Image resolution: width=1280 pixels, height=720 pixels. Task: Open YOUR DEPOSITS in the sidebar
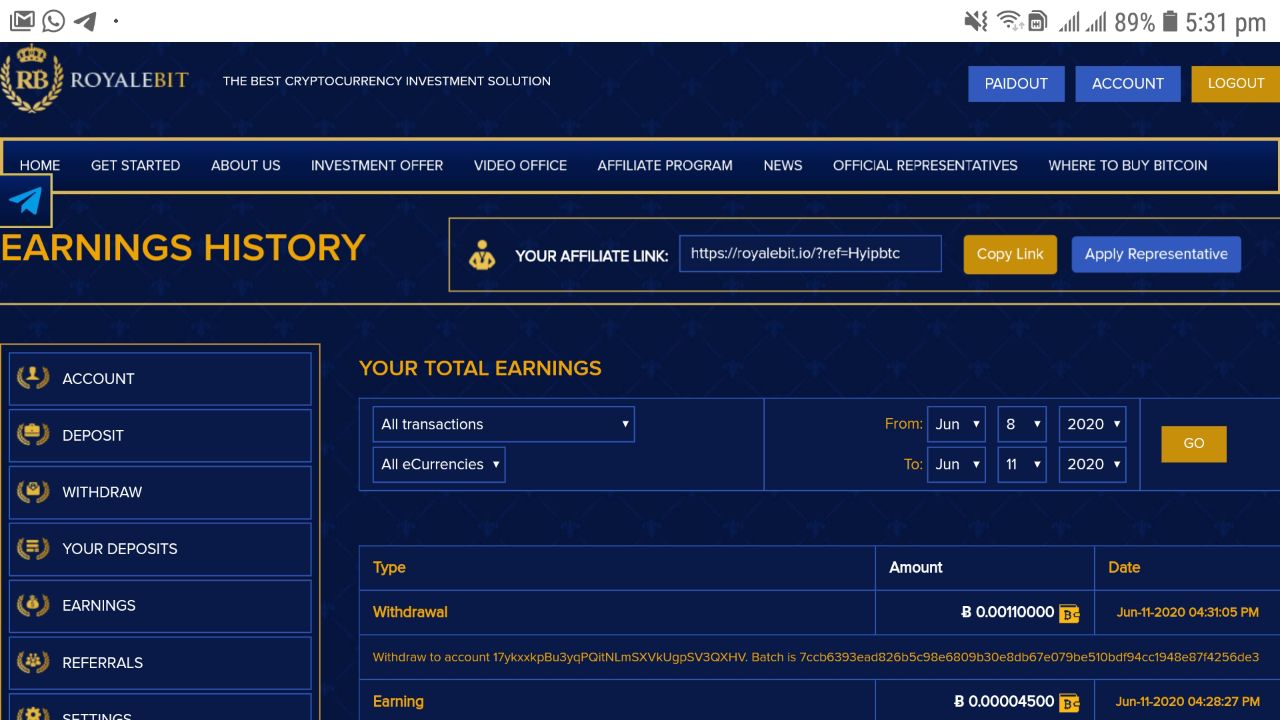point(160,549)
